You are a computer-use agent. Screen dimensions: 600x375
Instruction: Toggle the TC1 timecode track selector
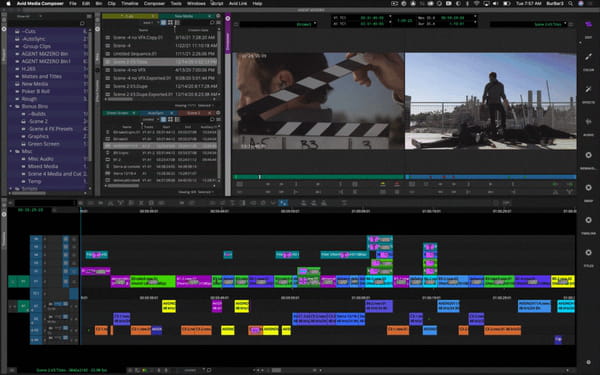coord(36,294)
